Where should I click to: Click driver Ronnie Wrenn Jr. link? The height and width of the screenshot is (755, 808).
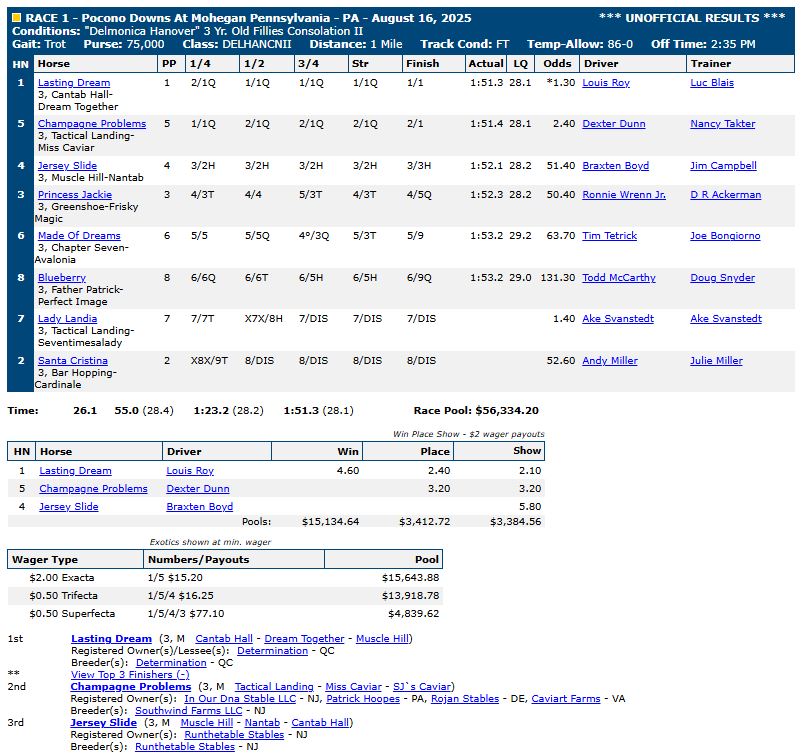[623, 195]
